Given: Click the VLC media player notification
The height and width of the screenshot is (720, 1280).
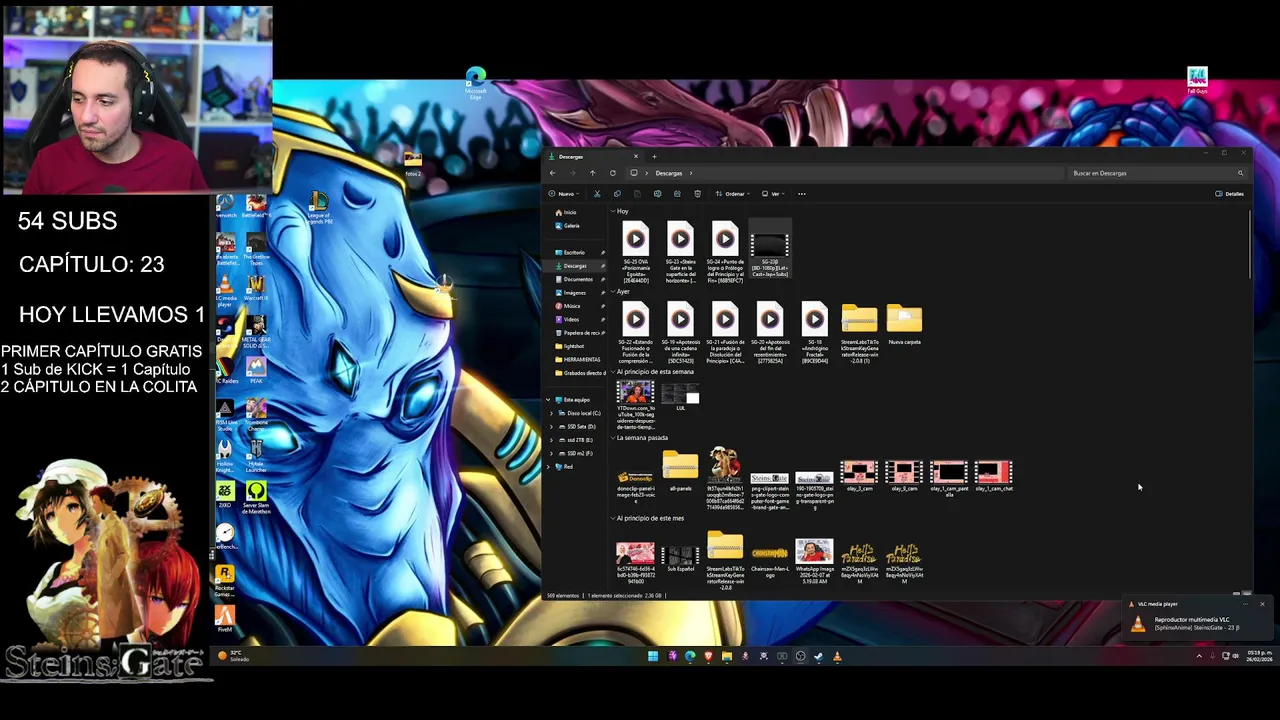Looking at the screenshot, I should point(1197,620).
